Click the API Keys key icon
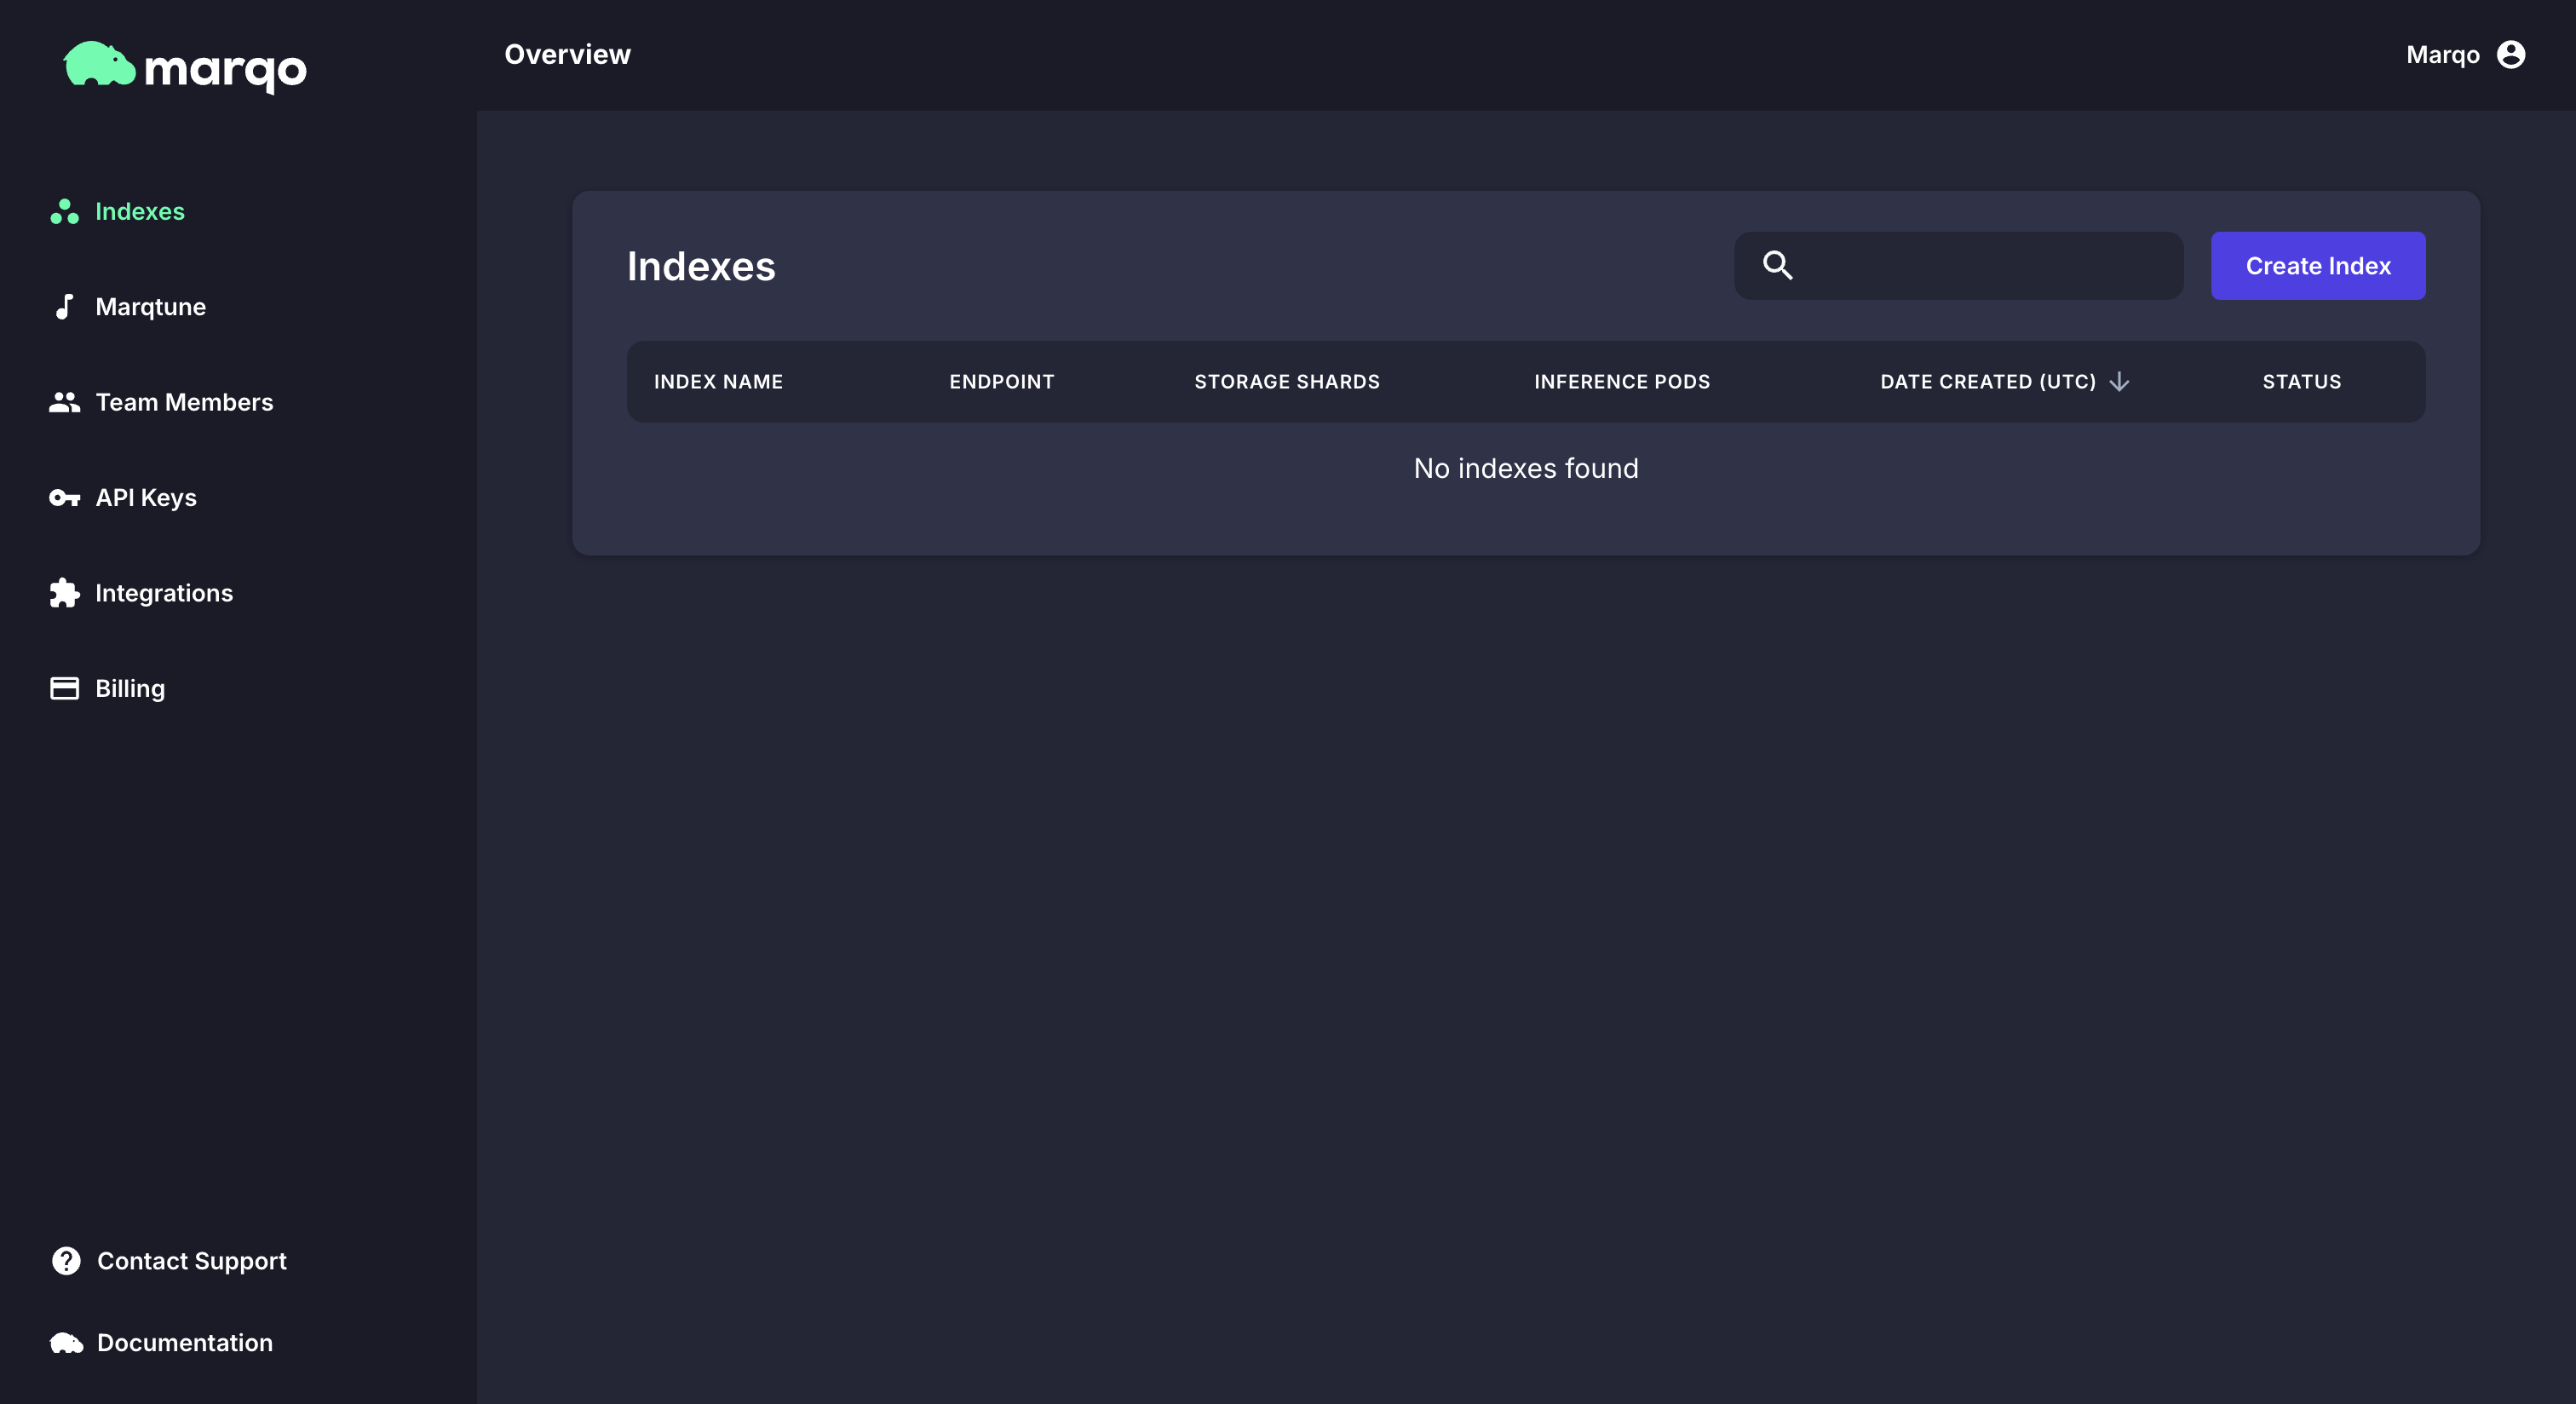The height and width of the screenshot is (1404, 2576). click(x=64, y=498)
